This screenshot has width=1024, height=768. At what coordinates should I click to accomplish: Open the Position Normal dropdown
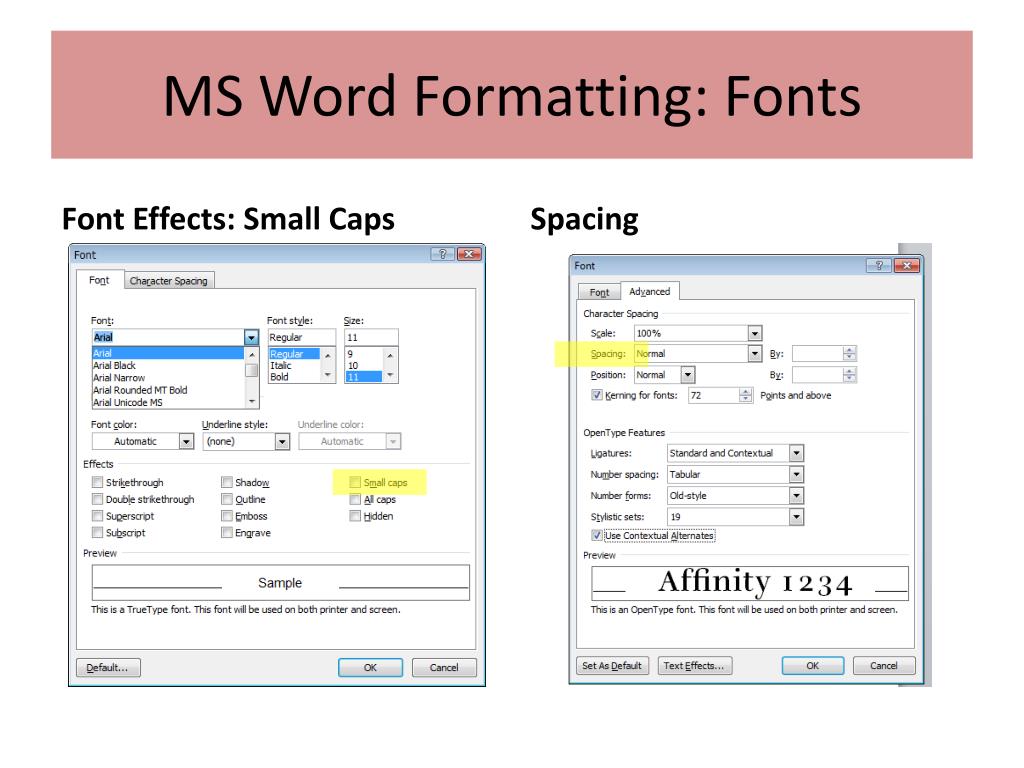tap(688, 375)
